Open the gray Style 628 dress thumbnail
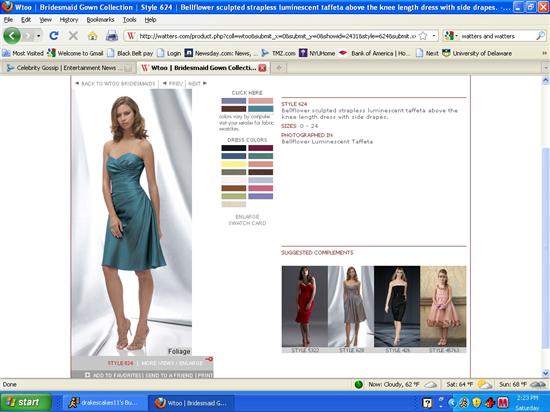The height and width of the screenshot is (412, 550). [x=351, y=307]
